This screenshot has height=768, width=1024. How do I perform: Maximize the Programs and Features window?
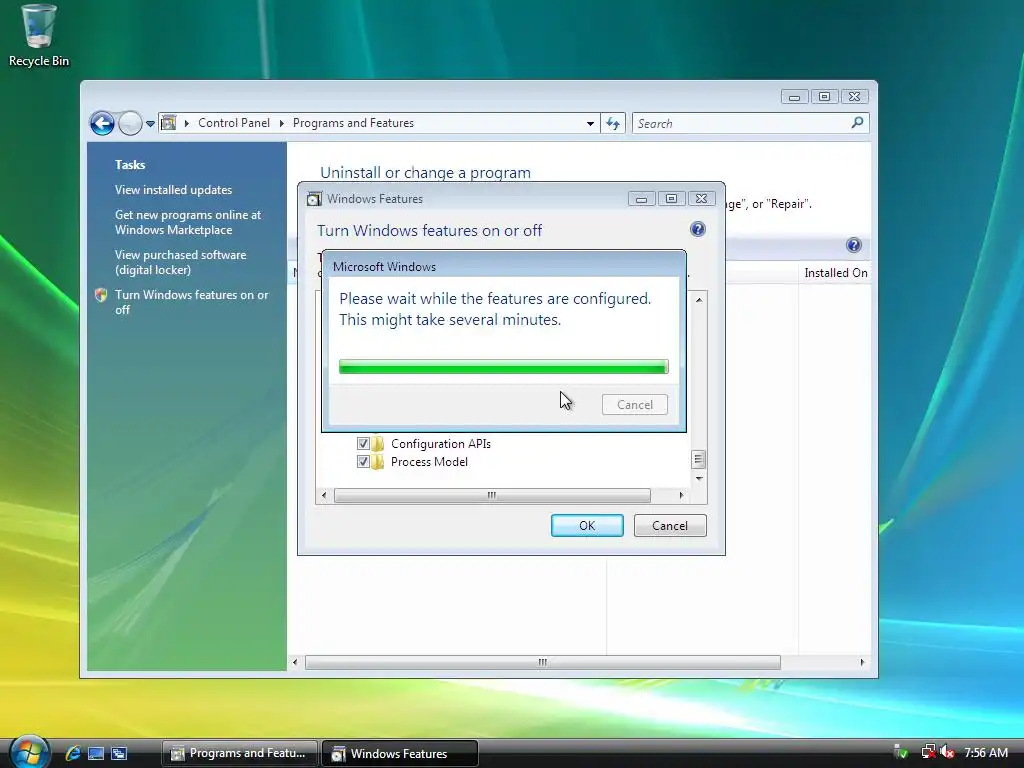[824, 97]
